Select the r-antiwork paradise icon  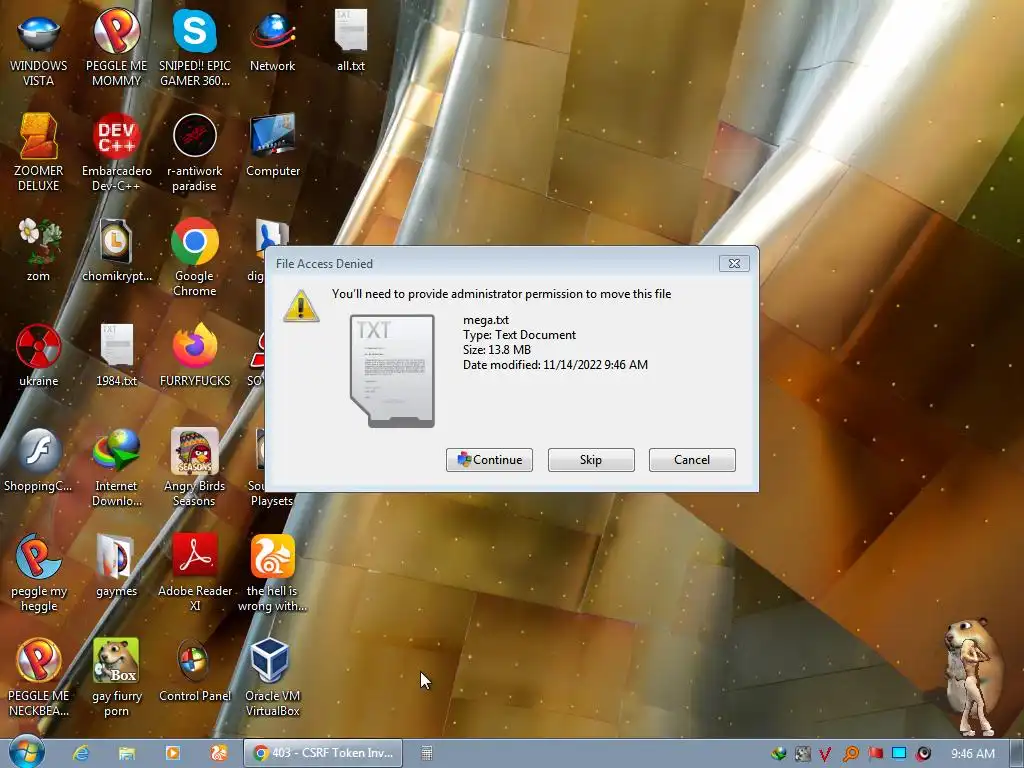coord(195,153)
